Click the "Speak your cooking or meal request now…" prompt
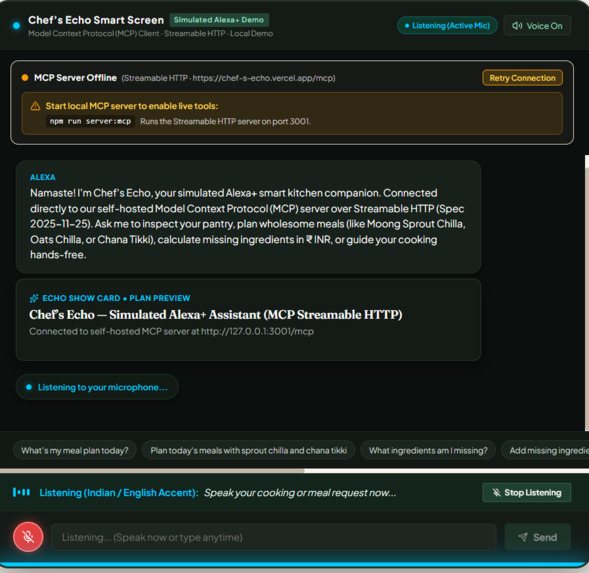Image resolution: width=589 pixels, height=573 pixels. tap(300, 493)
